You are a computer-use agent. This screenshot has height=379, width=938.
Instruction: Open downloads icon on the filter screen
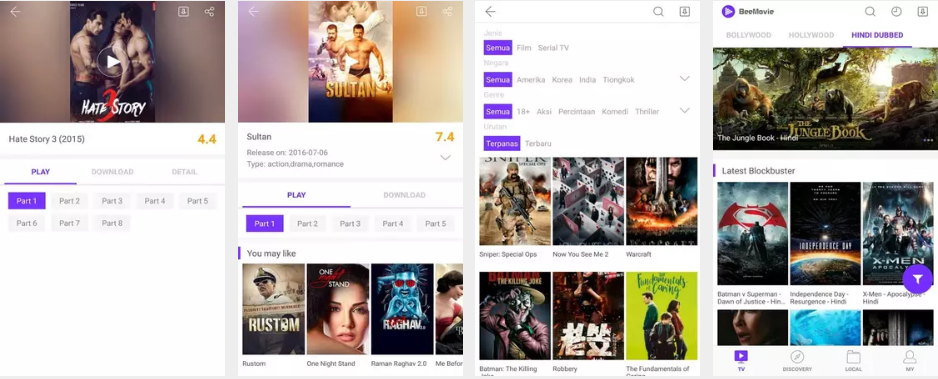point(685,12)
